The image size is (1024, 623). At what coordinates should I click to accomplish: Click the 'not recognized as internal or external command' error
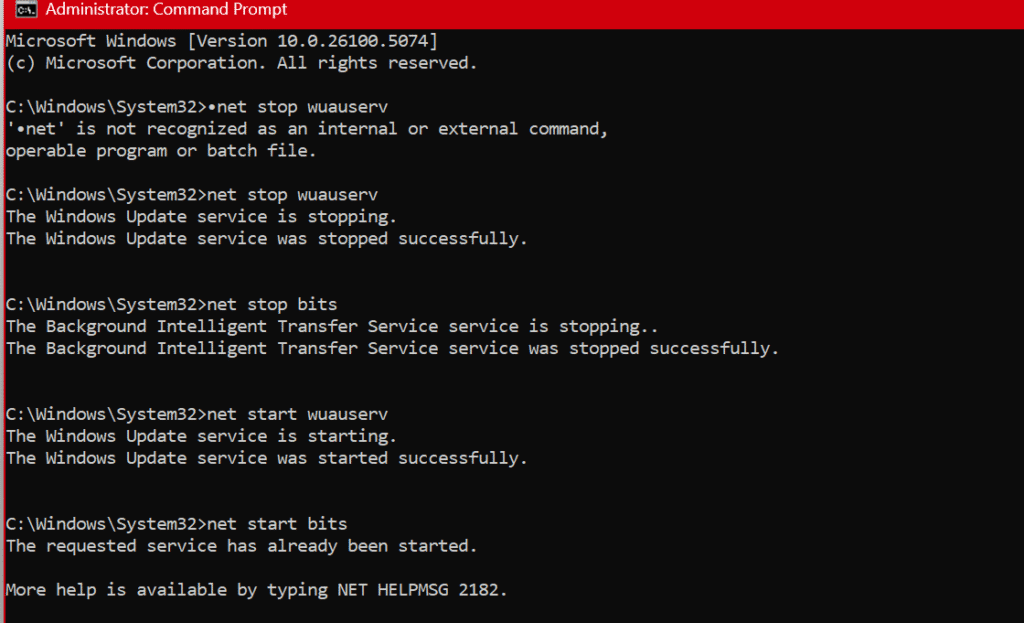pyautogui.click(x=300, y=128)
